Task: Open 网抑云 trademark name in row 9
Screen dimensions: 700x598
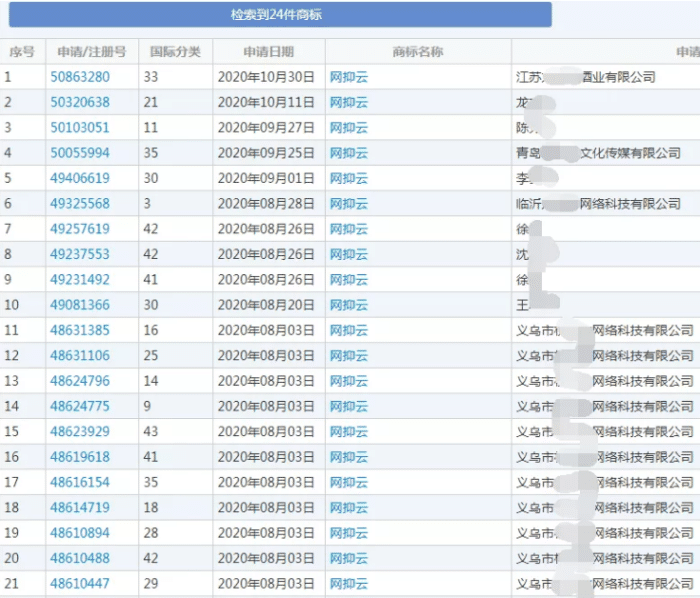Action: (349, 280)
